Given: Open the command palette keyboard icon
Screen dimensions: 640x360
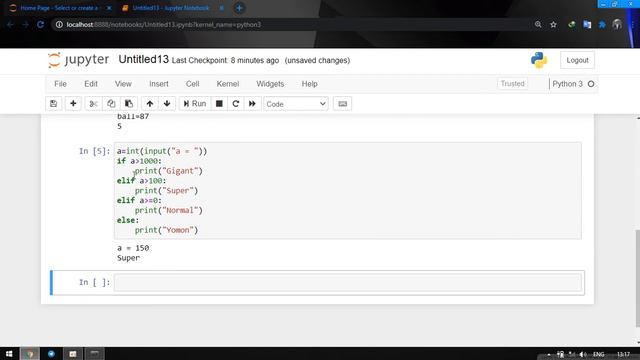Looking at the screenshot, I should click(x=342, y=104).
